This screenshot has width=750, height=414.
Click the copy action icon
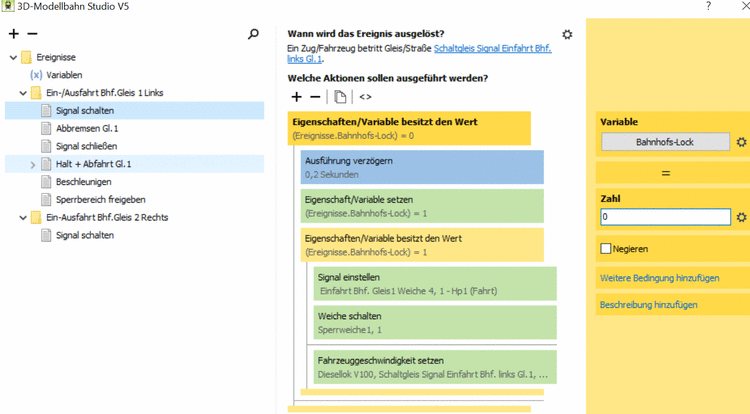(x=341, y=97)
